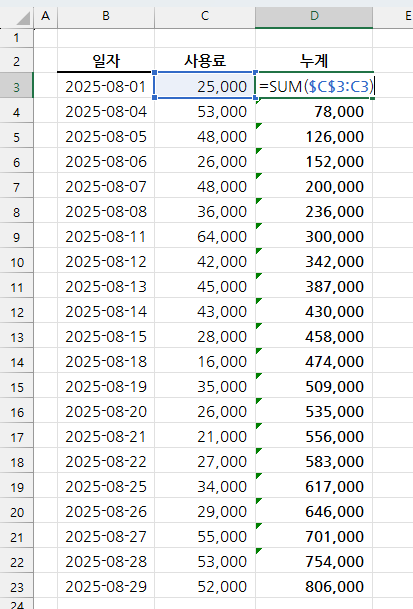Image resolution: width=413 pixels, height=609 pixels.
Task: Select row 1 header
Action: point(16,38)
